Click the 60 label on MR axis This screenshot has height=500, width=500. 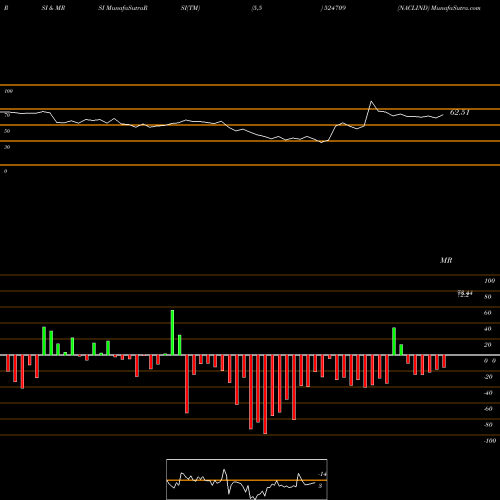pos(488,313)
